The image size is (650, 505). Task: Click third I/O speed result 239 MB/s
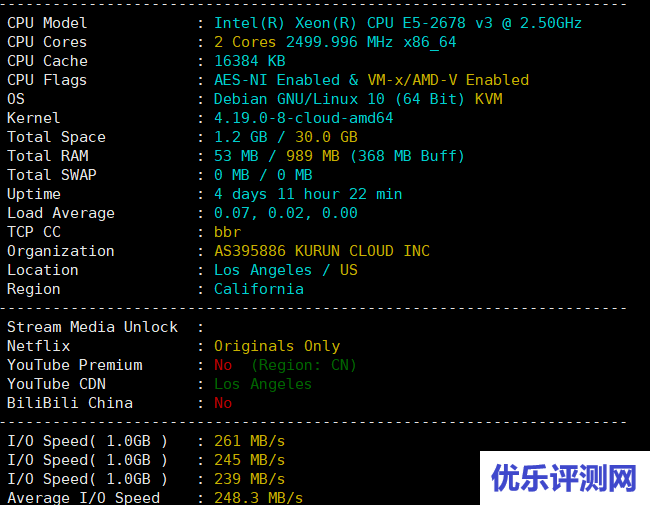click(250, 479)
